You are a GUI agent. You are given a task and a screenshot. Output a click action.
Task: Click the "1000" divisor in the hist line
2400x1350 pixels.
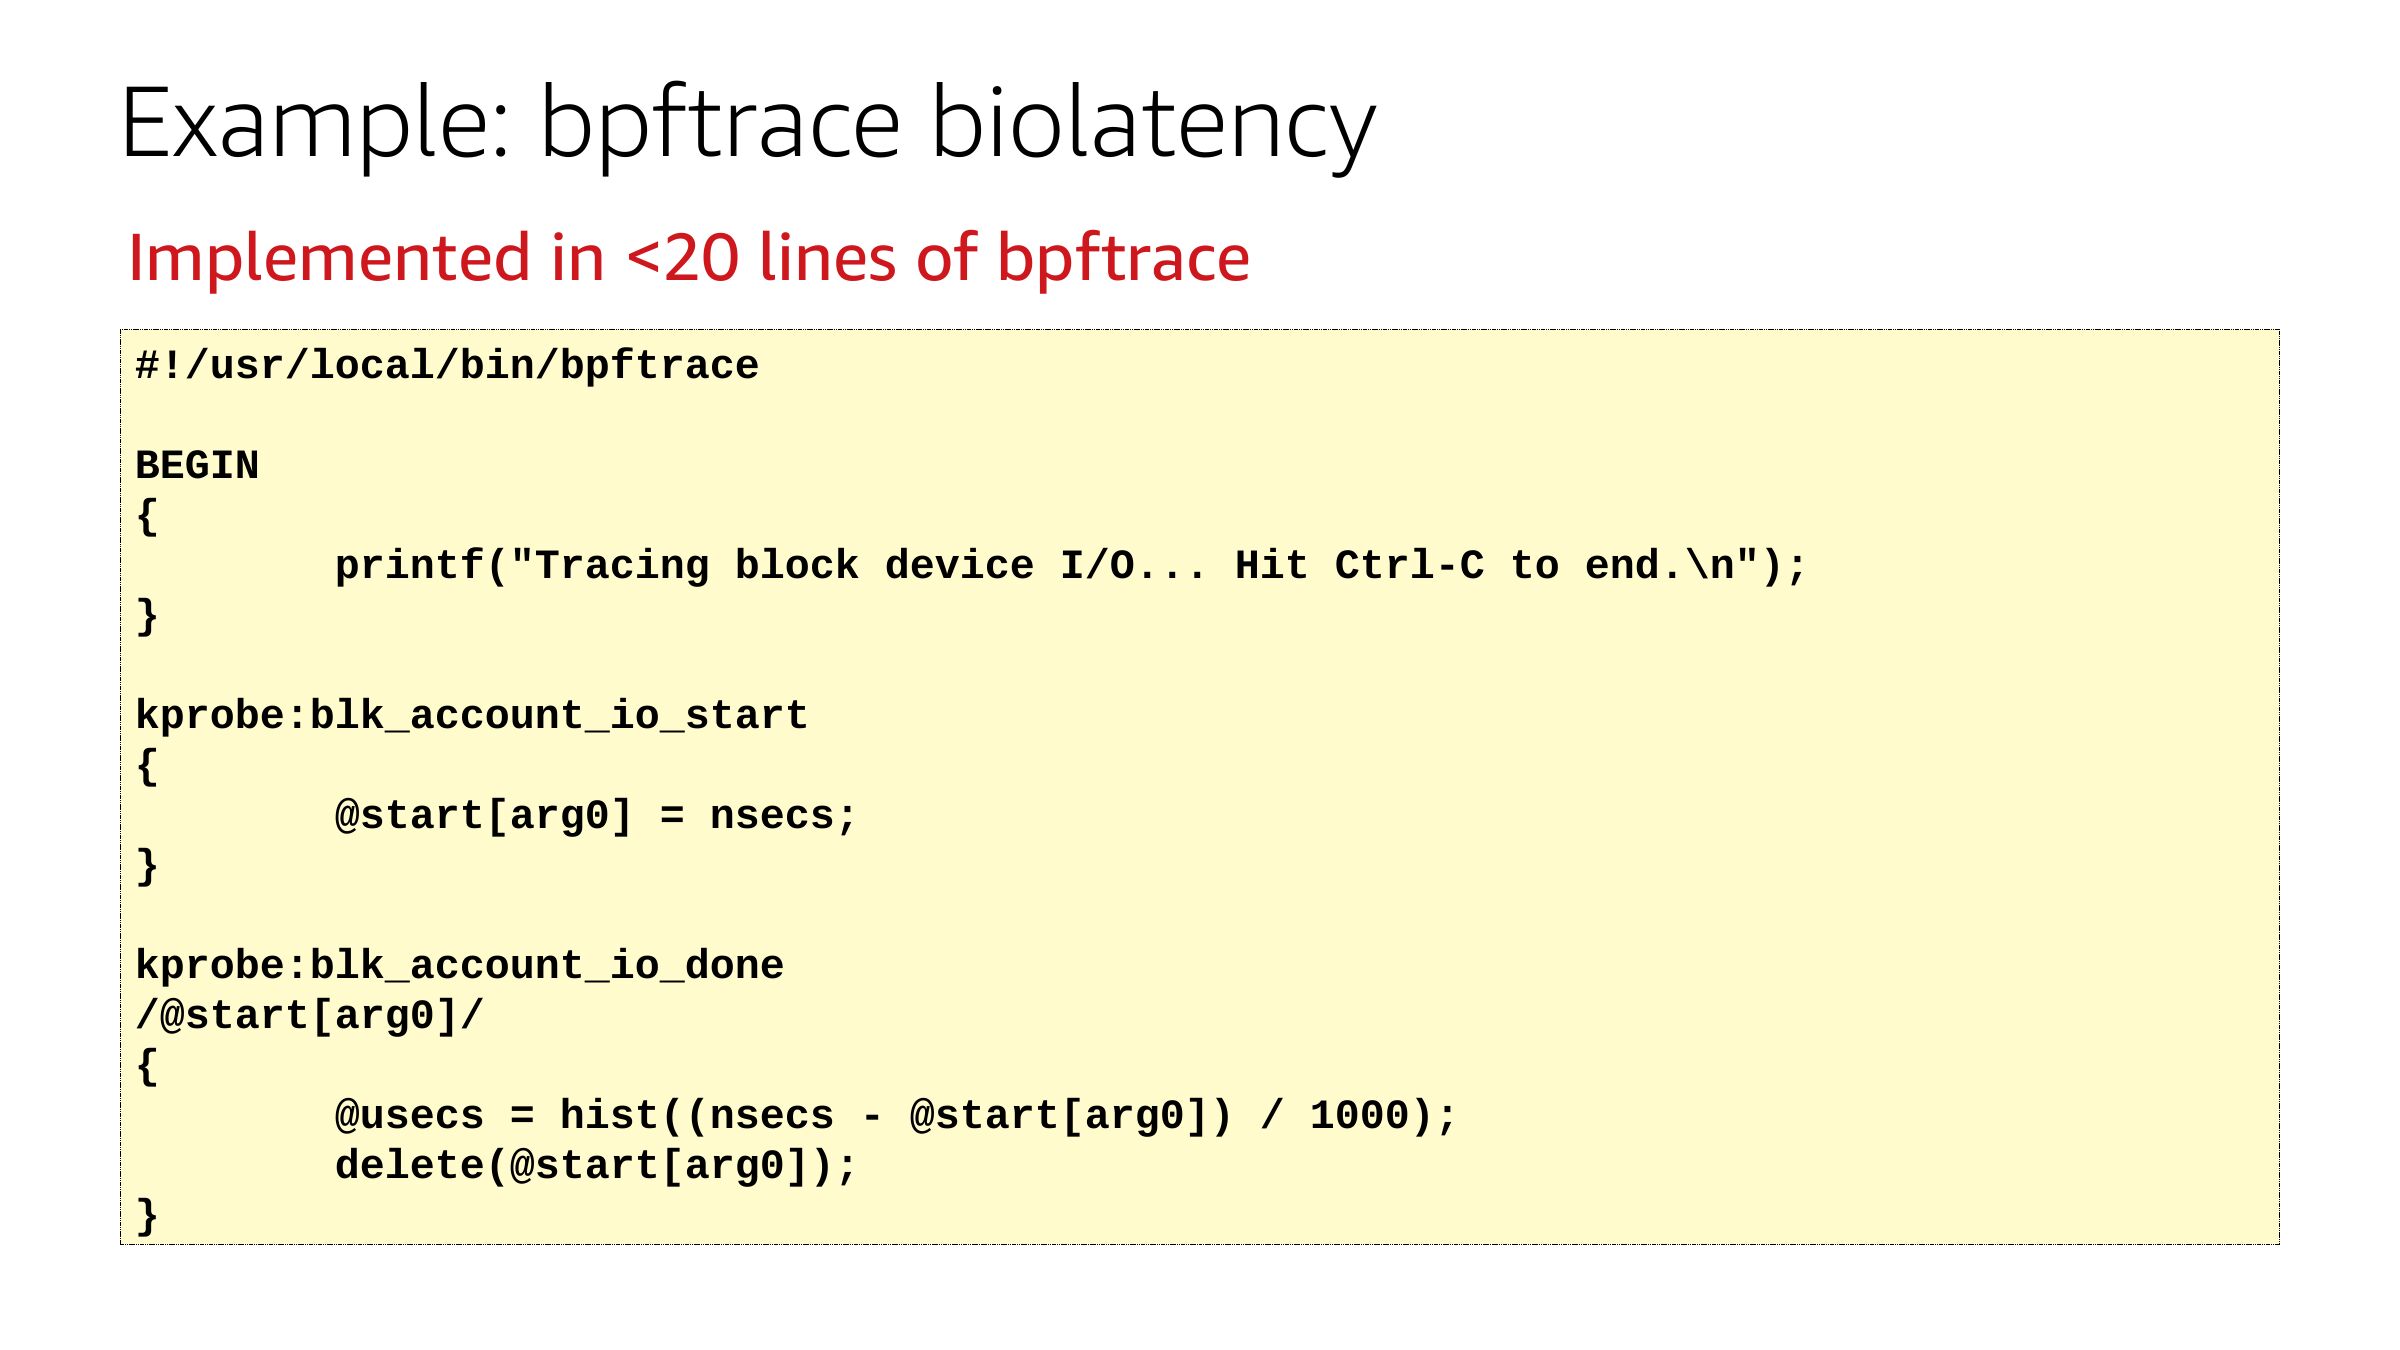1359,1116
